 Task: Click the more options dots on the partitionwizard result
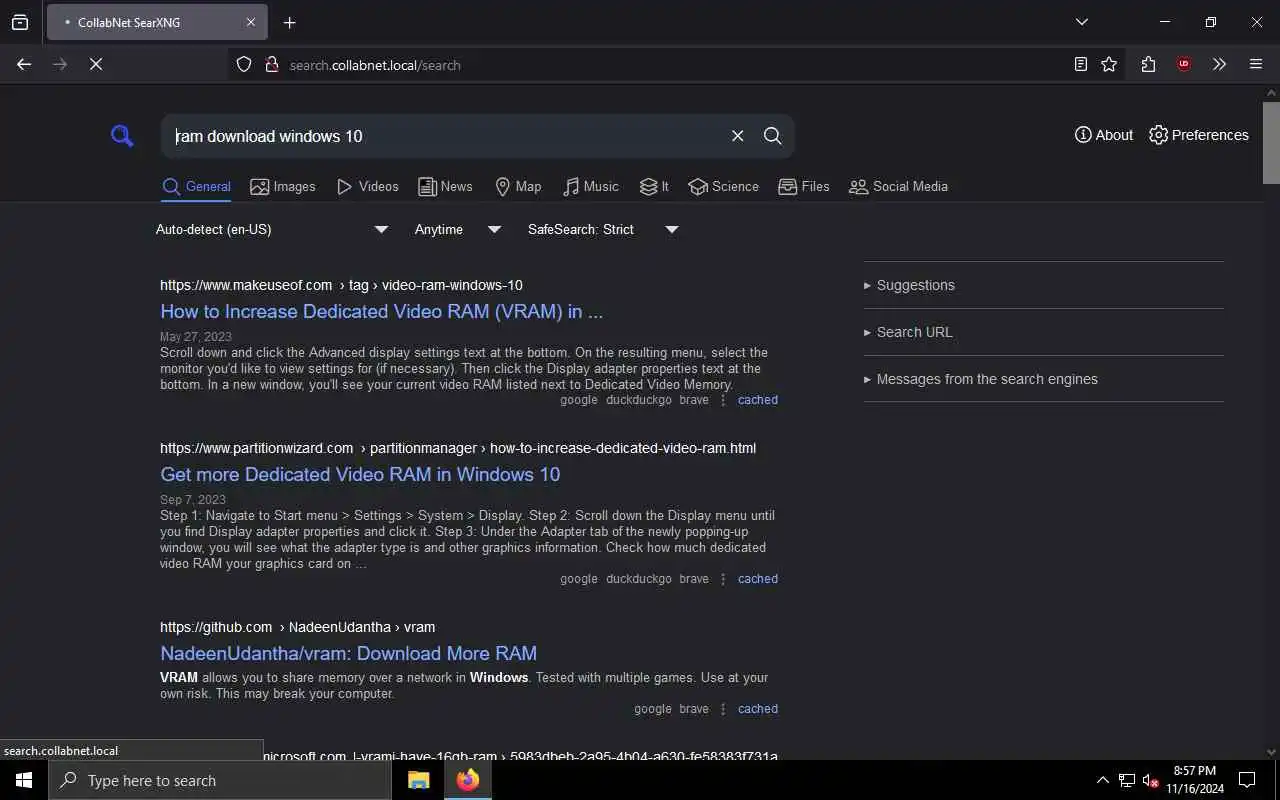(x=723, y=579)
